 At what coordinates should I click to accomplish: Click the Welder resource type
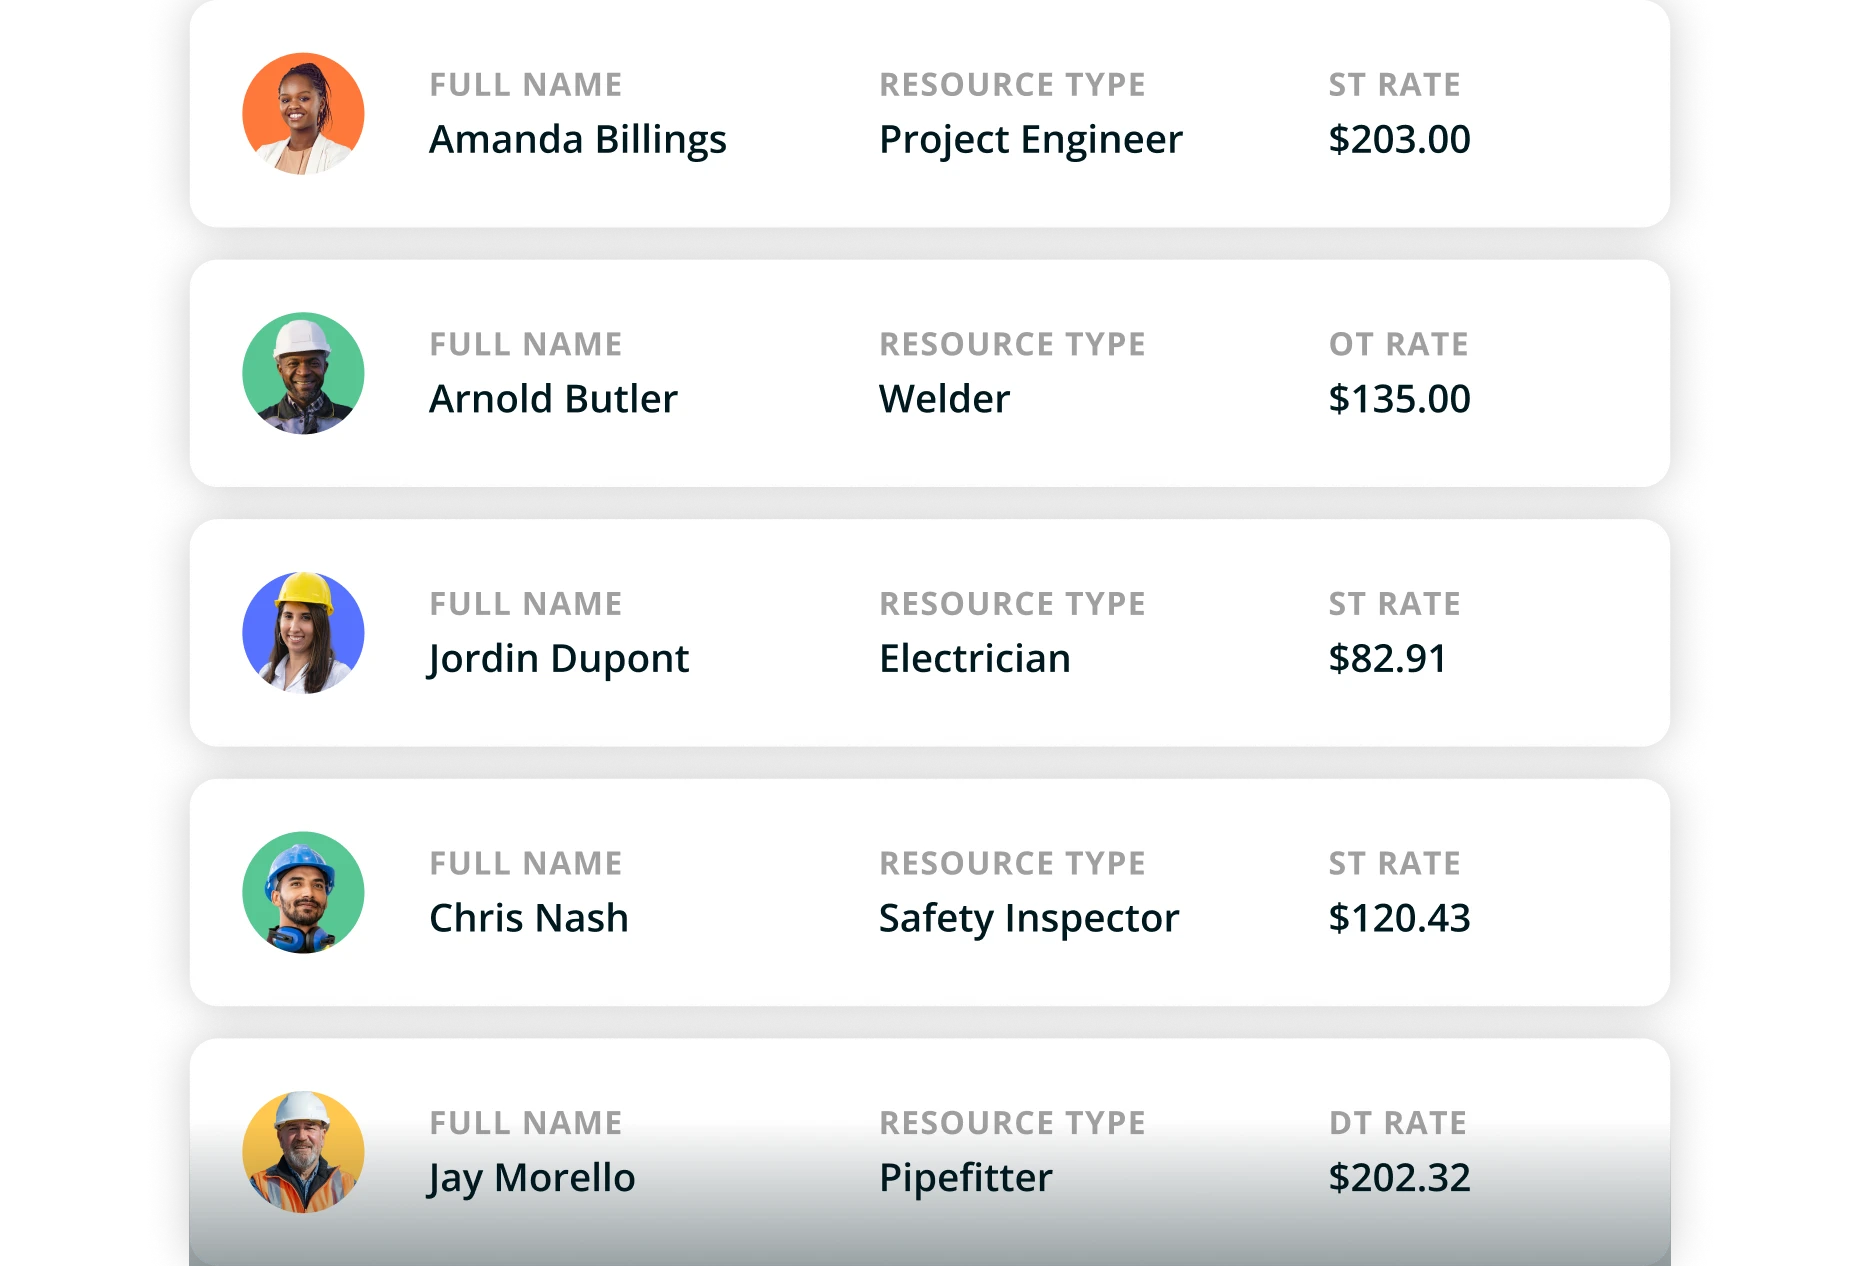point(944,399)
